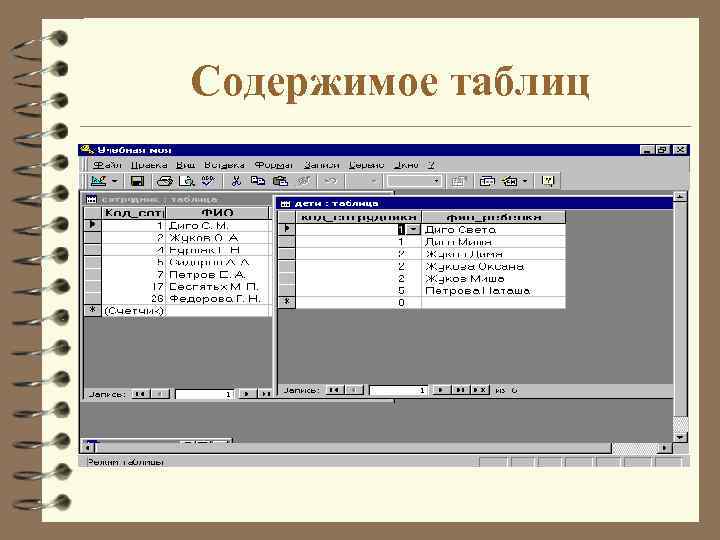This screenshot has width=720, height=540.
Task: Go to previous record in дети table
Action: [354, 390]
